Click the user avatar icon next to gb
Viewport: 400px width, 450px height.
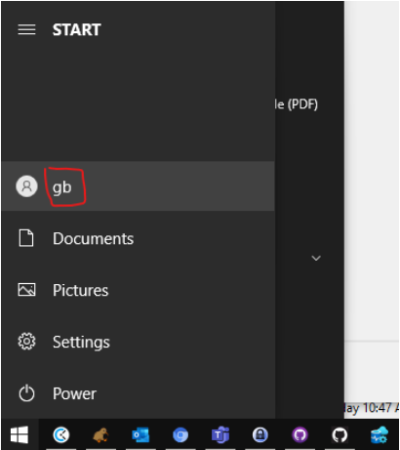[x=27, y=186]
